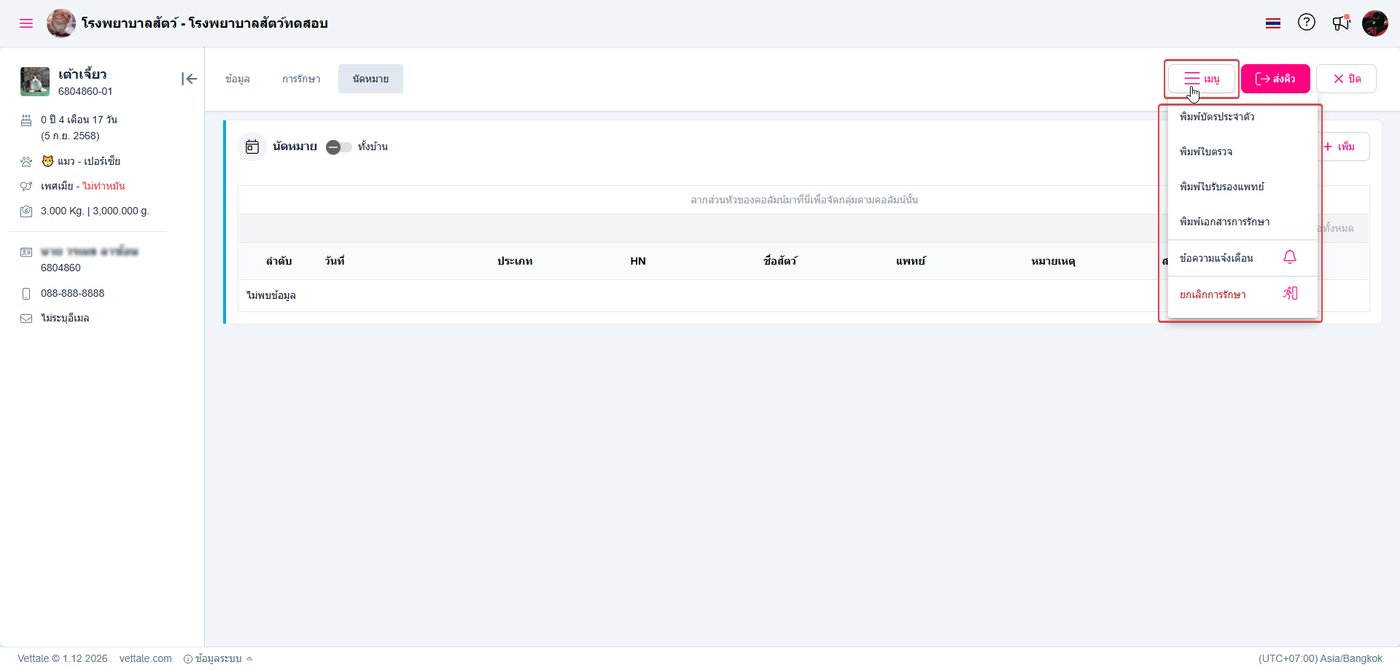
Task: Sort by หมายเหตุ column header
Action: coord(1053,261)
